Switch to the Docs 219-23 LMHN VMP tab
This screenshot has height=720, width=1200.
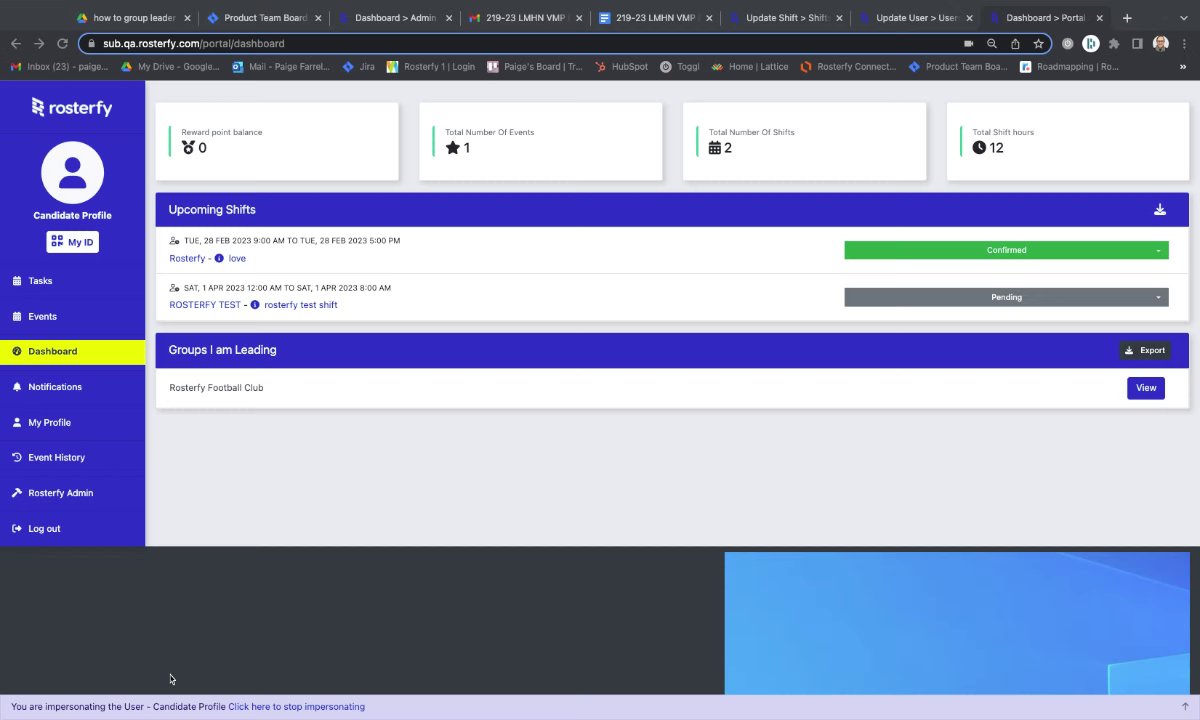pos(655,18)
